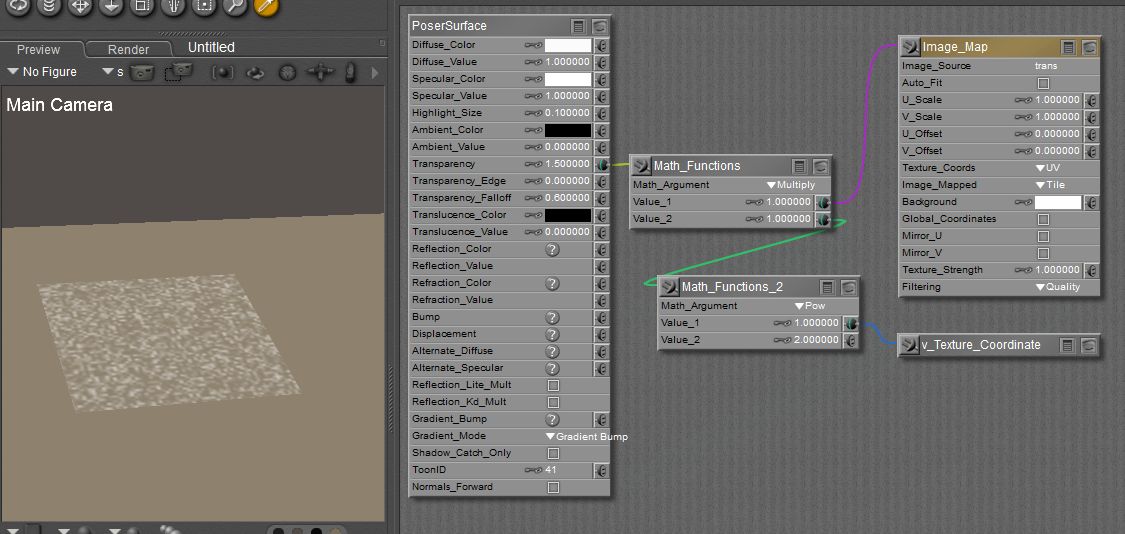Image resolution: width=1125 pixels, height=534 pixels.
Task: Click the Math_Functions_2 Value_2 field 2.000000
Action: (x=816, y=340)
